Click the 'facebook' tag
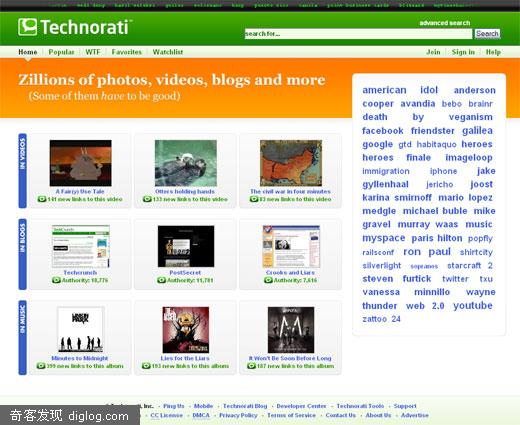This screenshot has width=520, height=425. click(x=383, y=131)
